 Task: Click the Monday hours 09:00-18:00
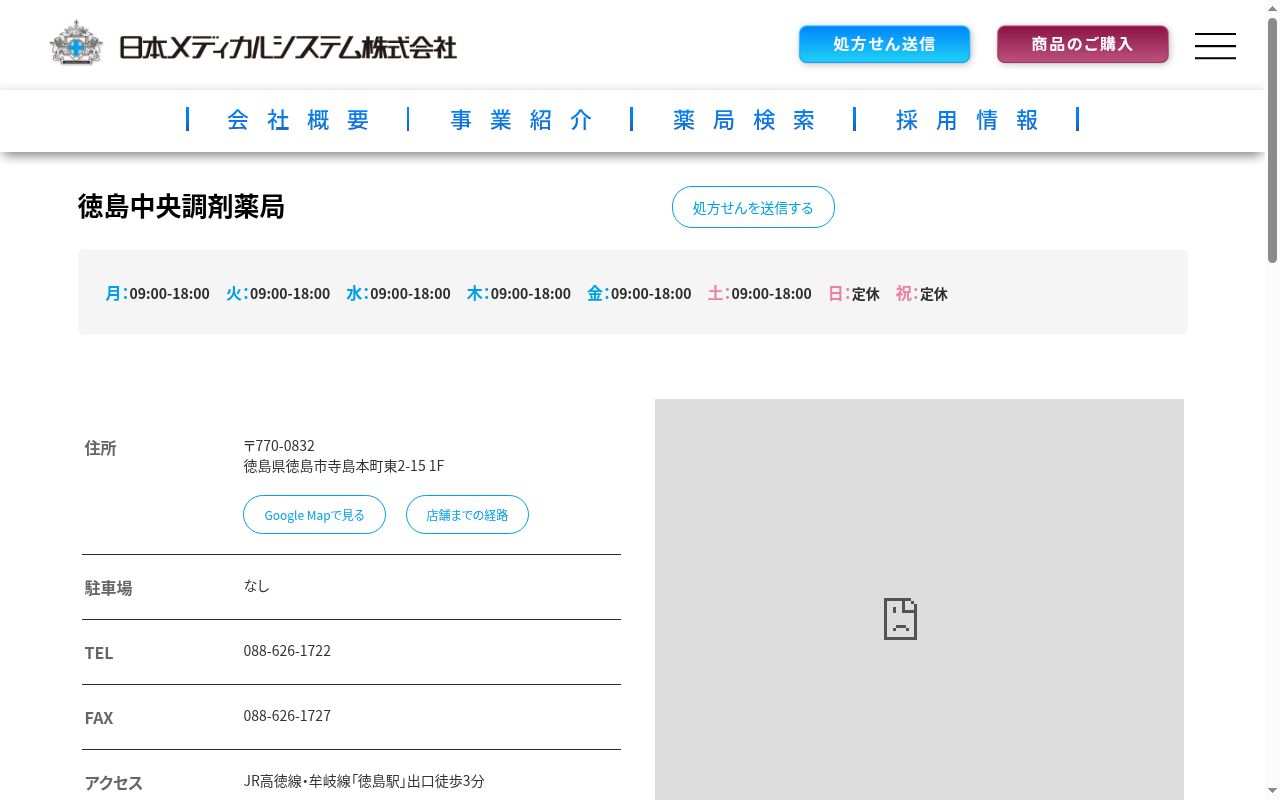[170, 294]
